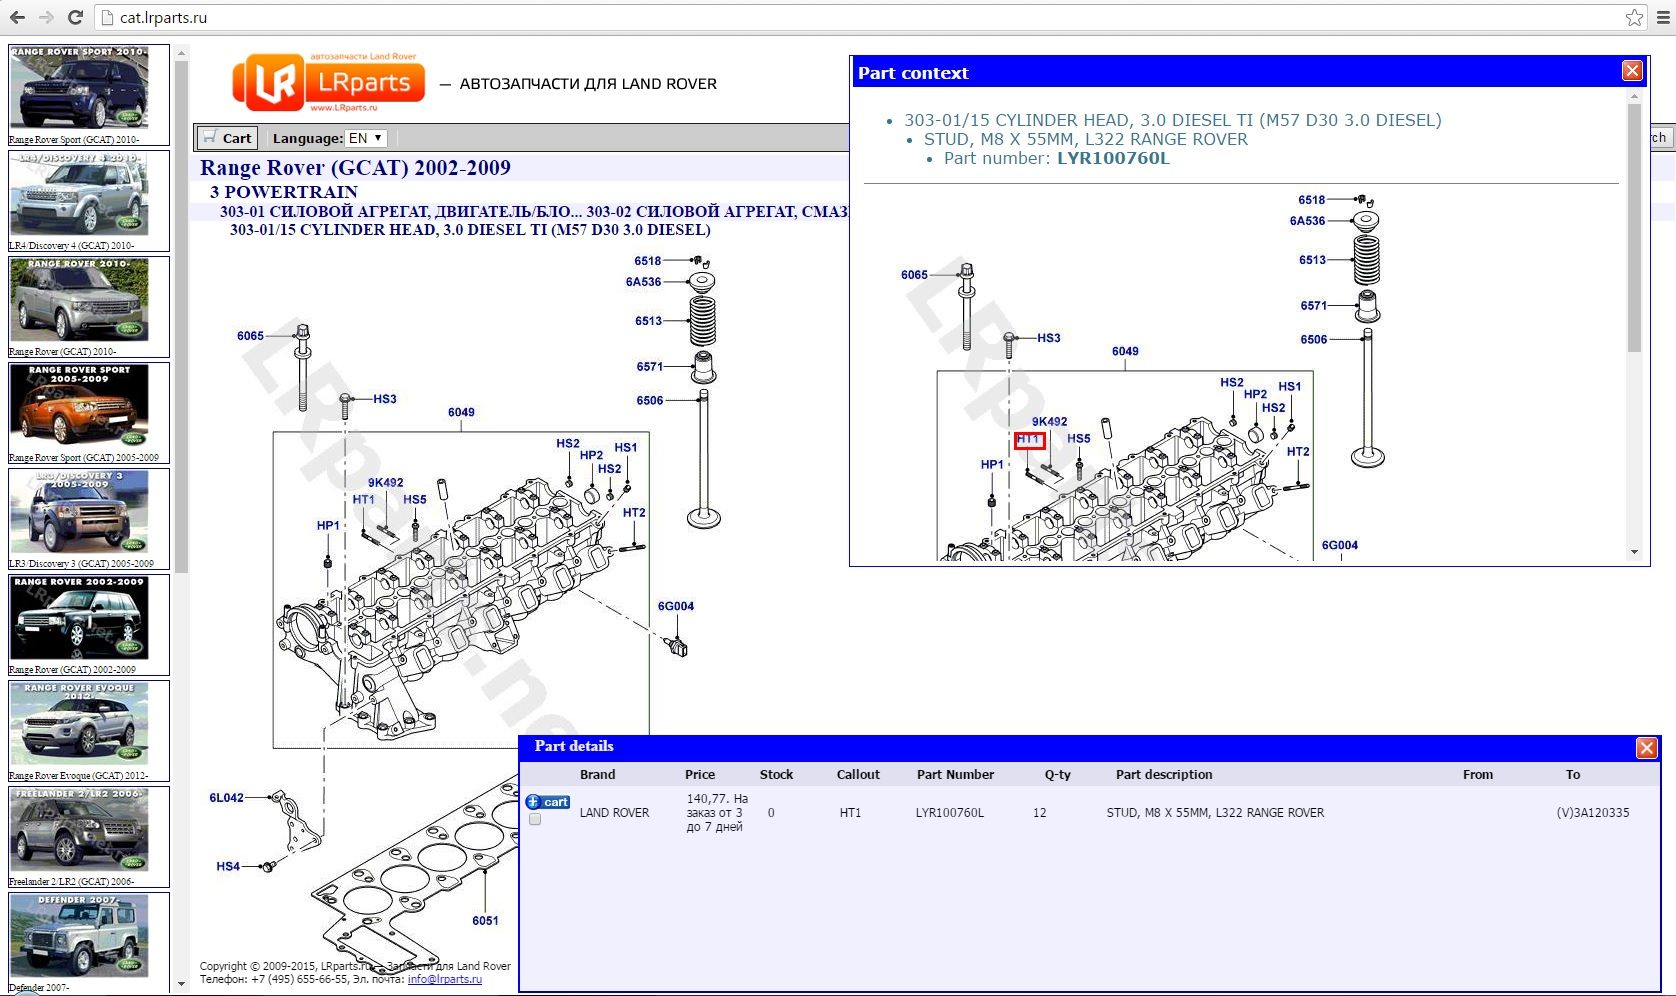Image resolution: width=1676 pixels, height=996 pixels.
Task: Click callout 6L042 in main diagram
Action: point(226,798)
